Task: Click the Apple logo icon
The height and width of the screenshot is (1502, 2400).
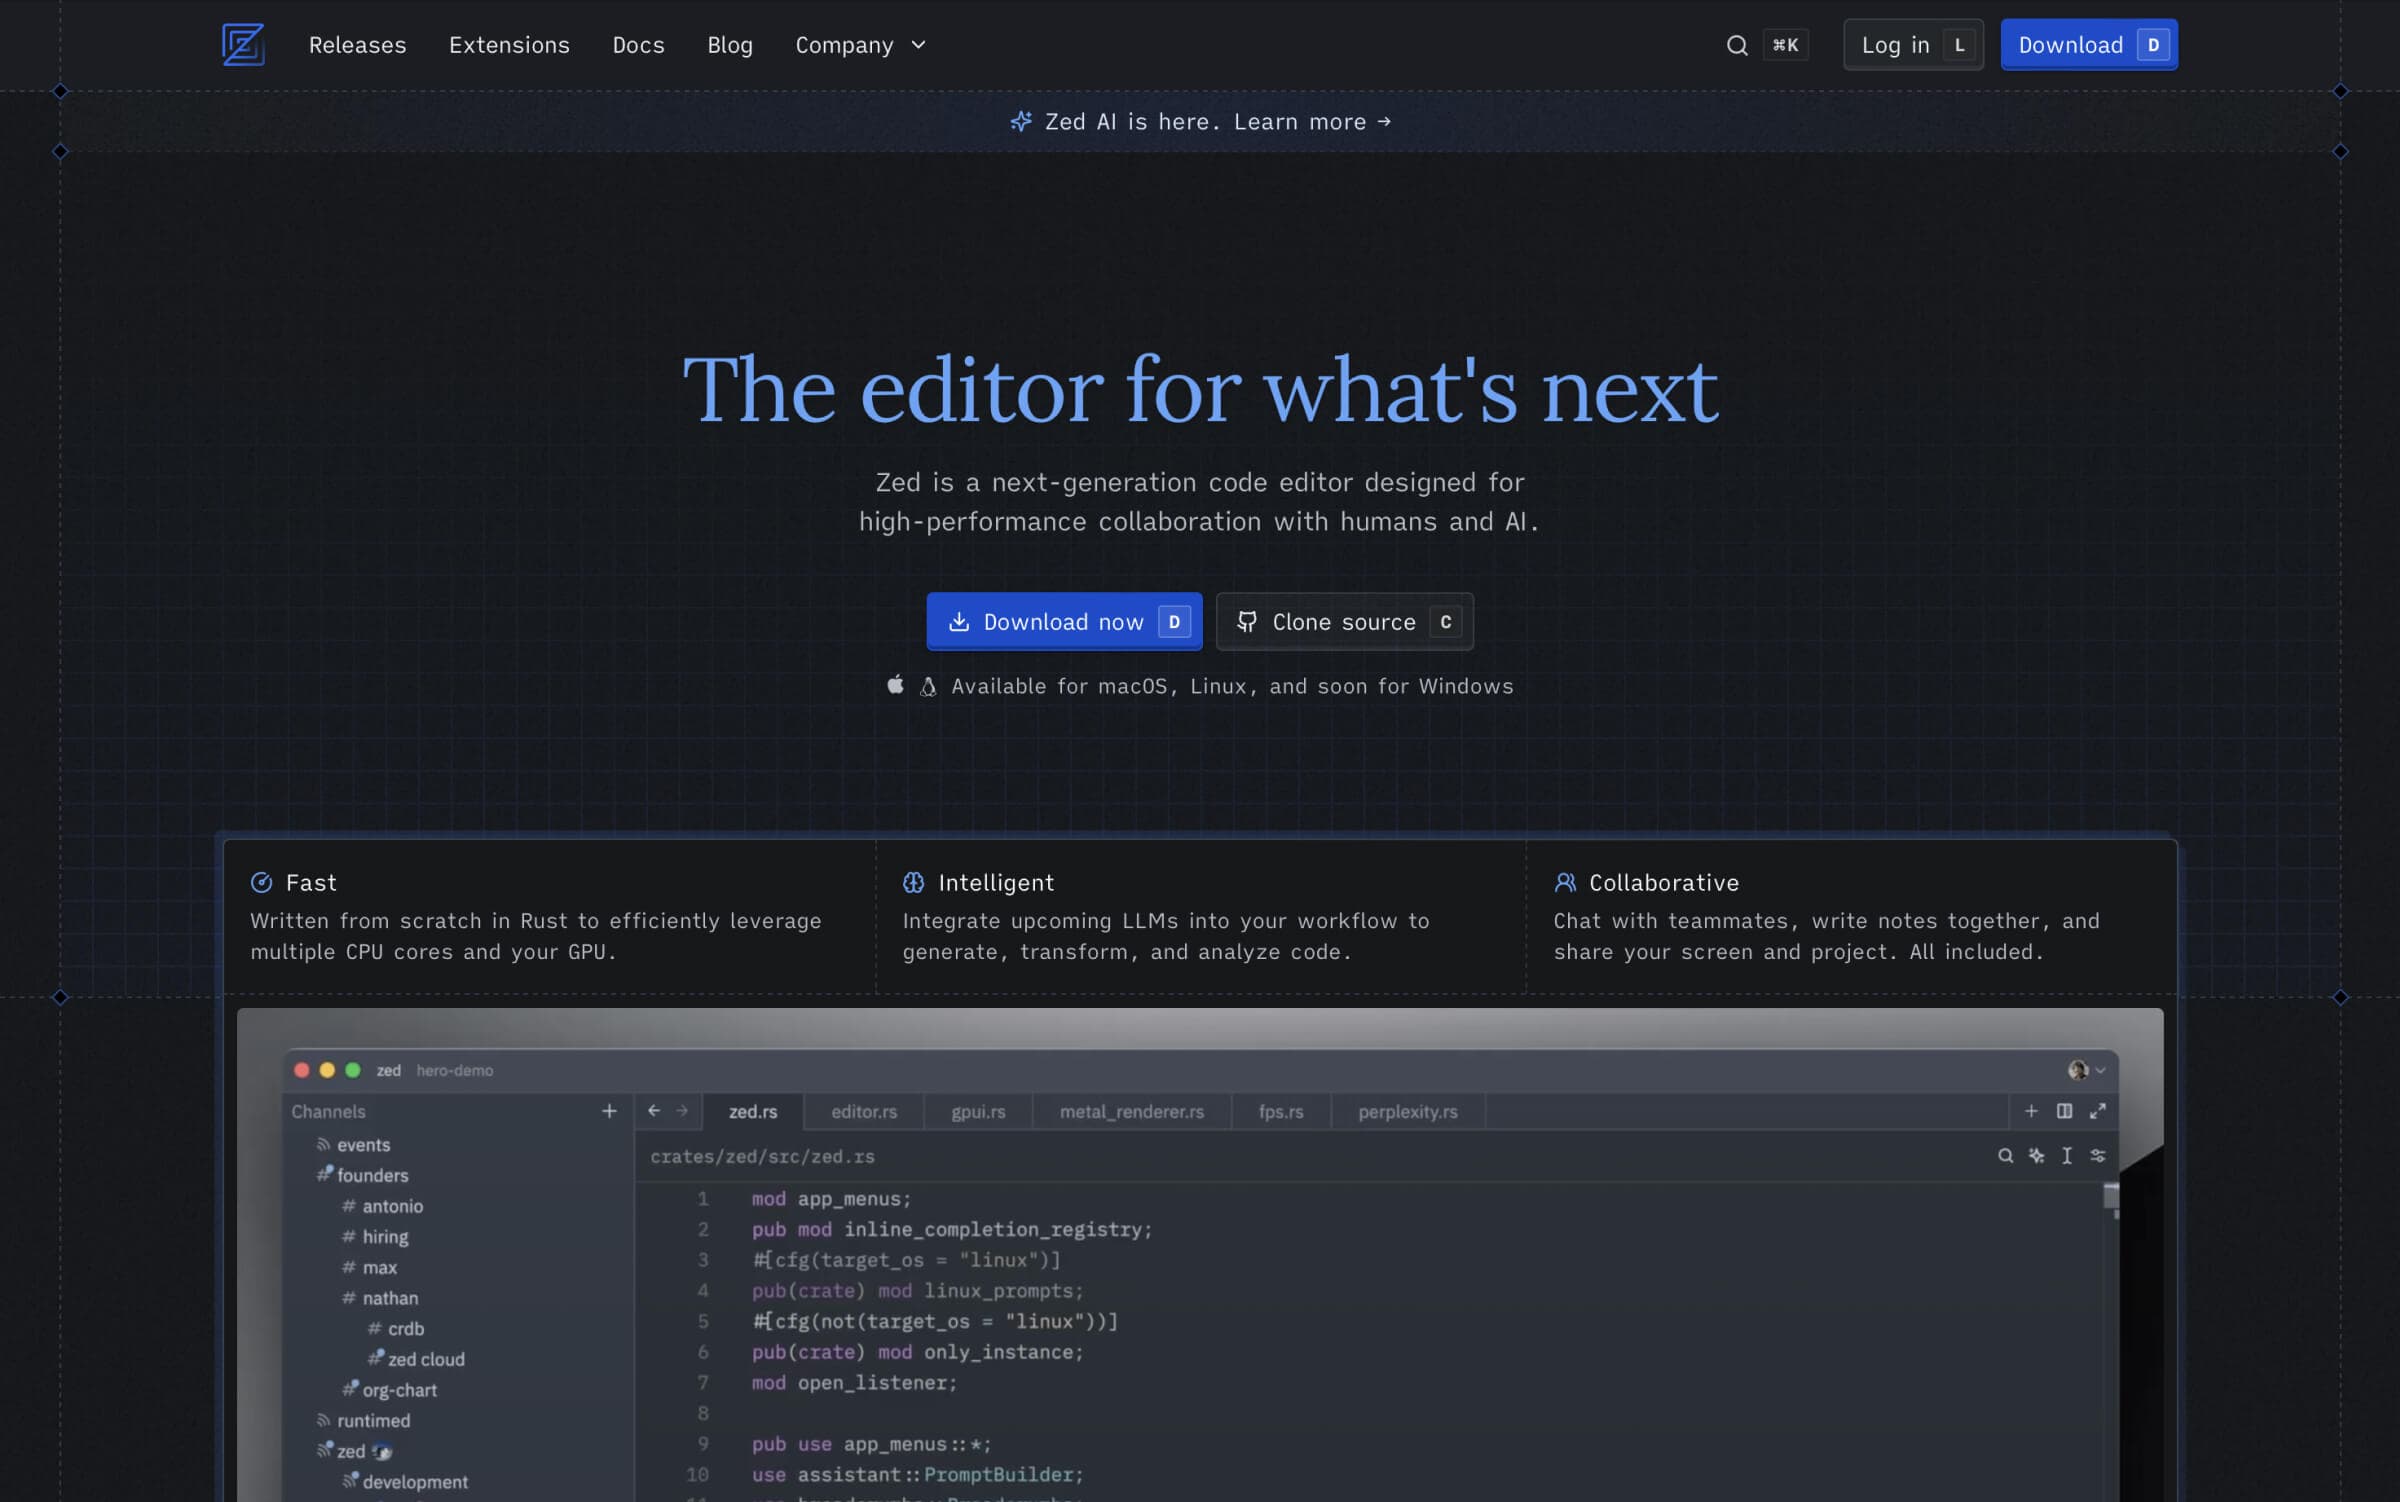Action: [x=896, y=685]
